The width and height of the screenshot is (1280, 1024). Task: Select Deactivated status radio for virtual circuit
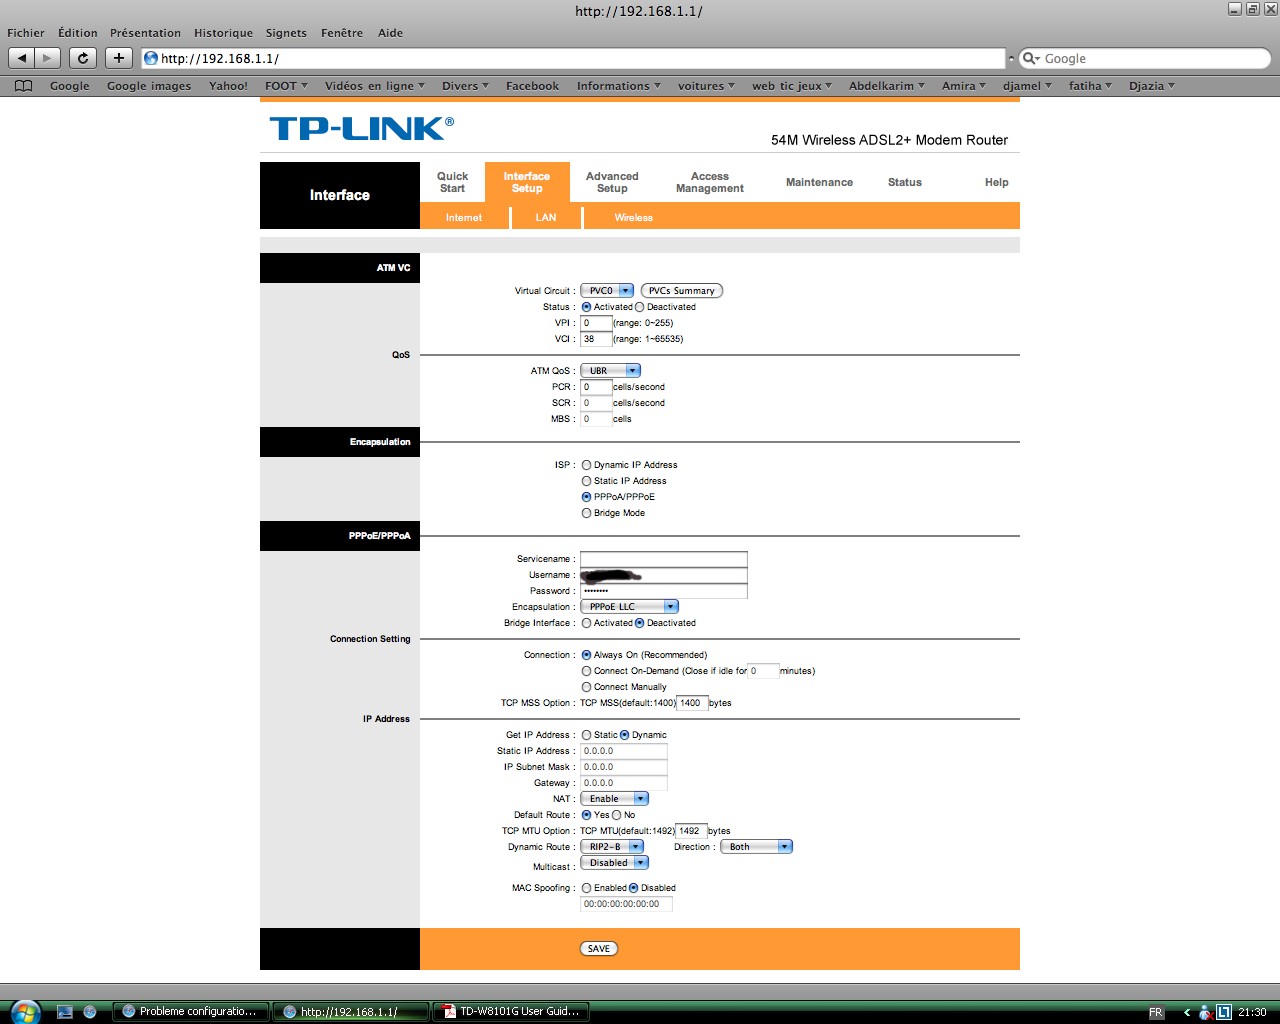coord(639,307)
